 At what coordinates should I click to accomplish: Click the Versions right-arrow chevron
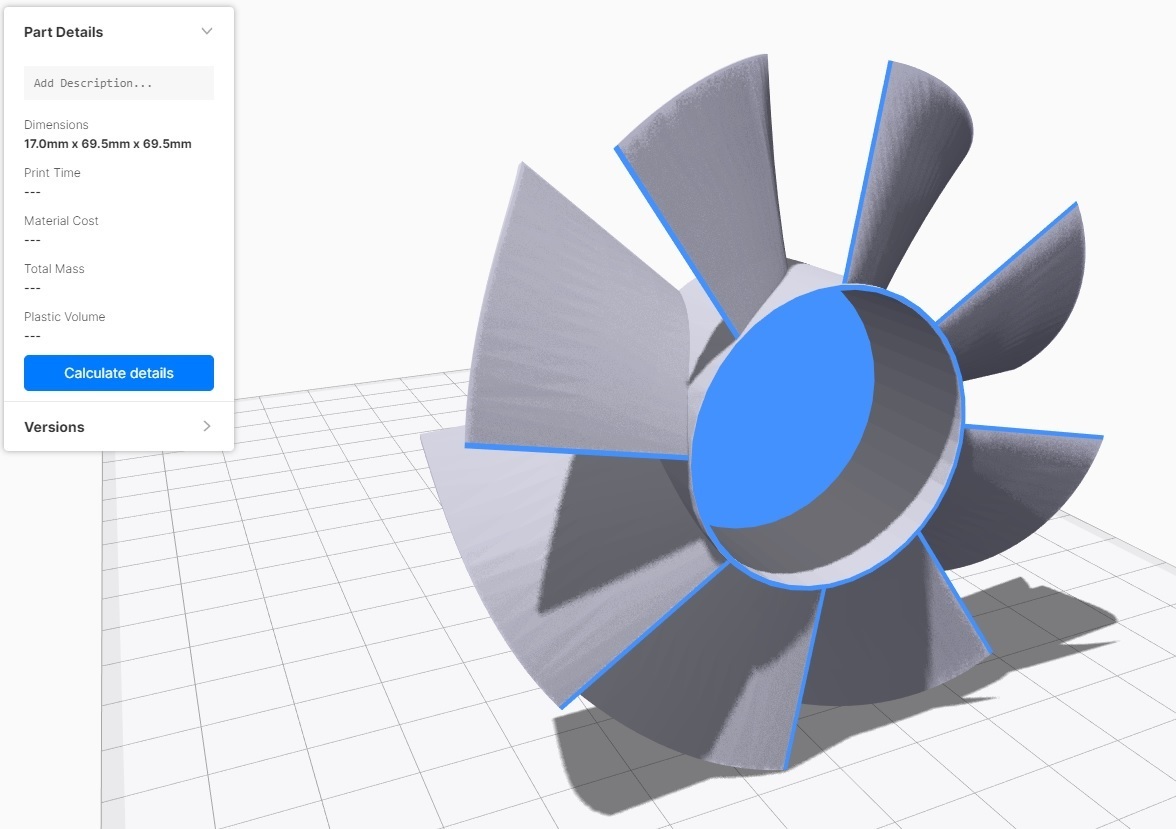[207, 426]
